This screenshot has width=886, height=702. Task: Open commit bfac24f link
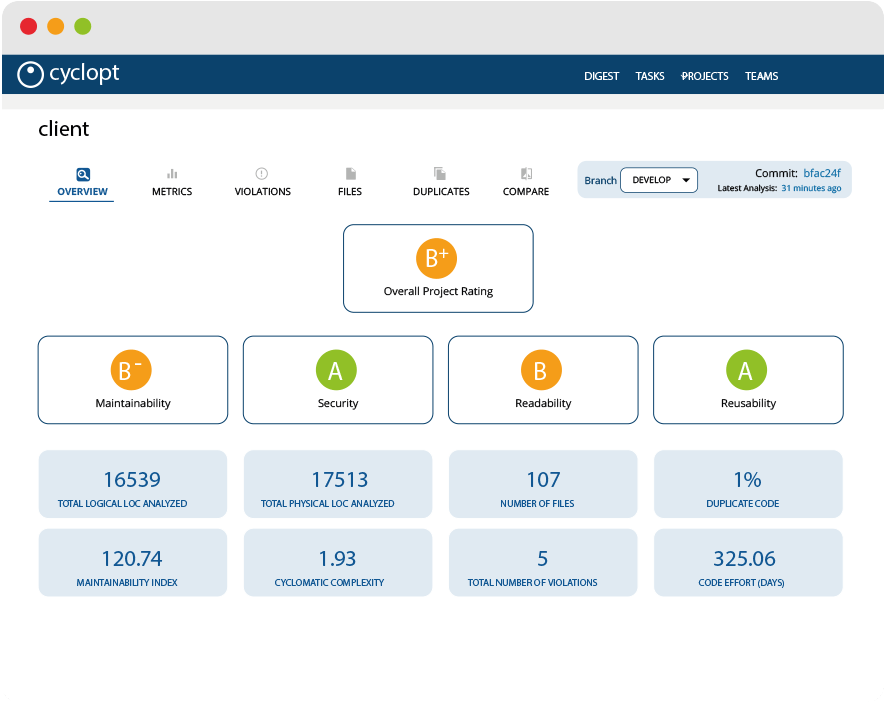(x=822, y=173)
